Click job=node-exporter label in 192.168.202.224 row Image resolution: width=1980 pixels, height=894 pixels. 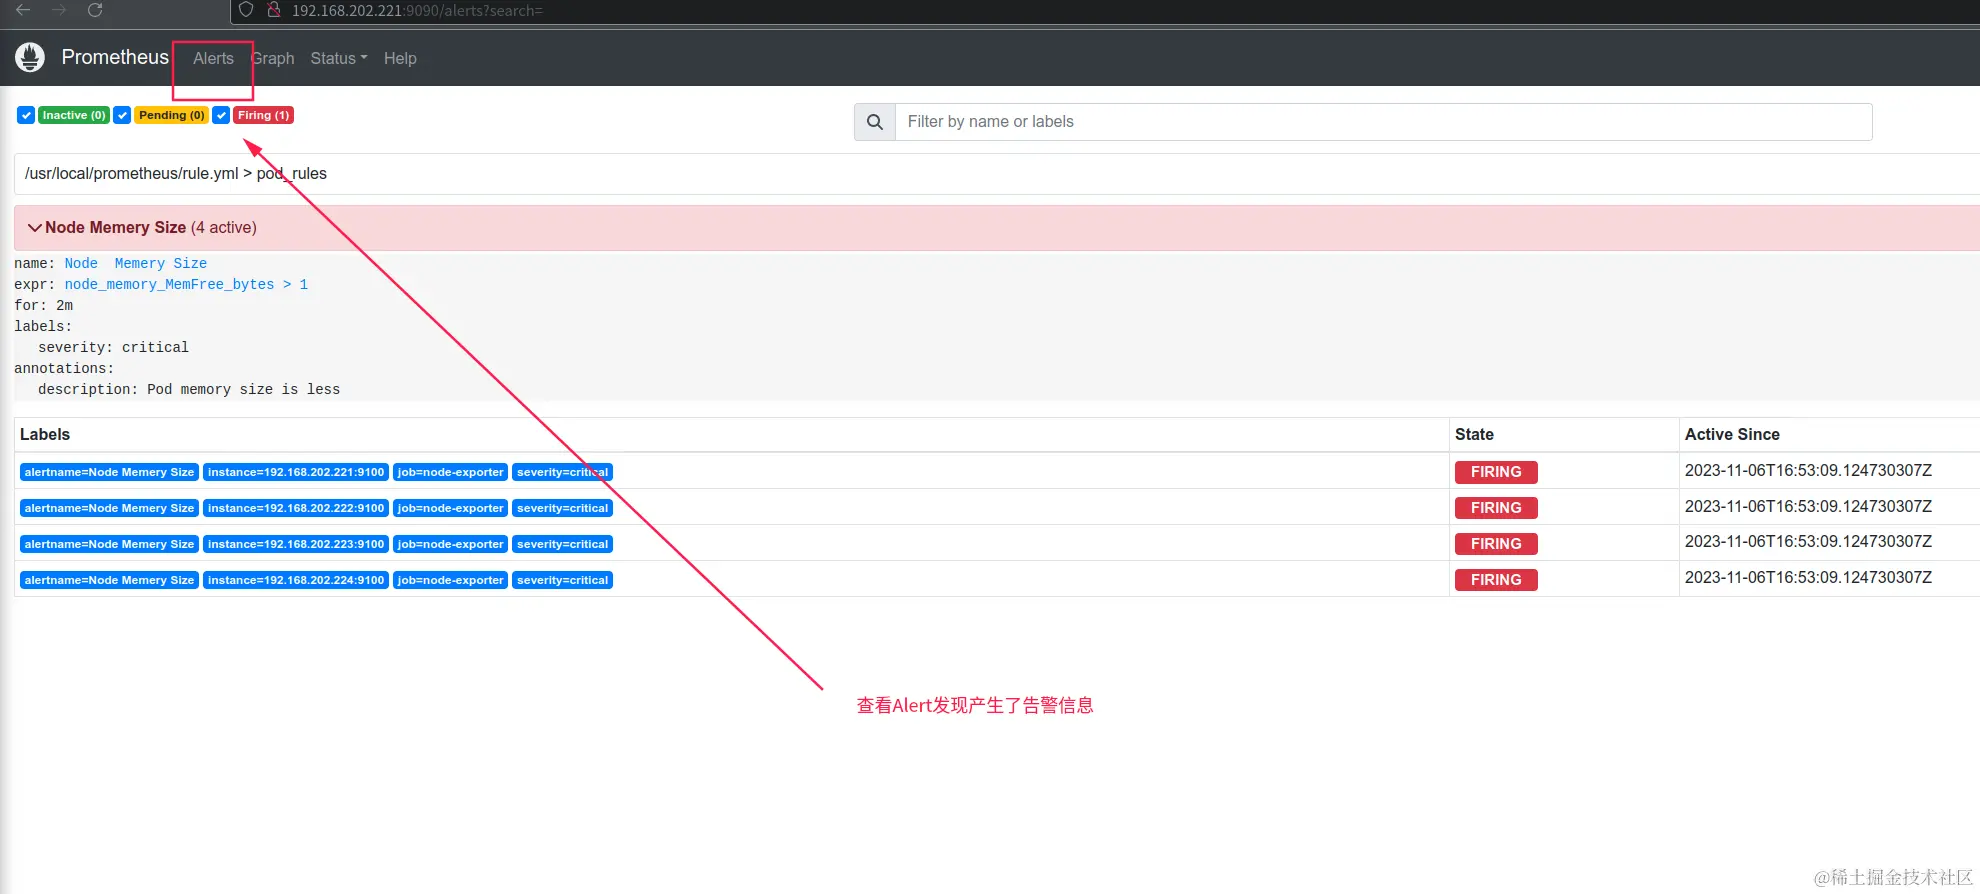[x=450, y=580]
